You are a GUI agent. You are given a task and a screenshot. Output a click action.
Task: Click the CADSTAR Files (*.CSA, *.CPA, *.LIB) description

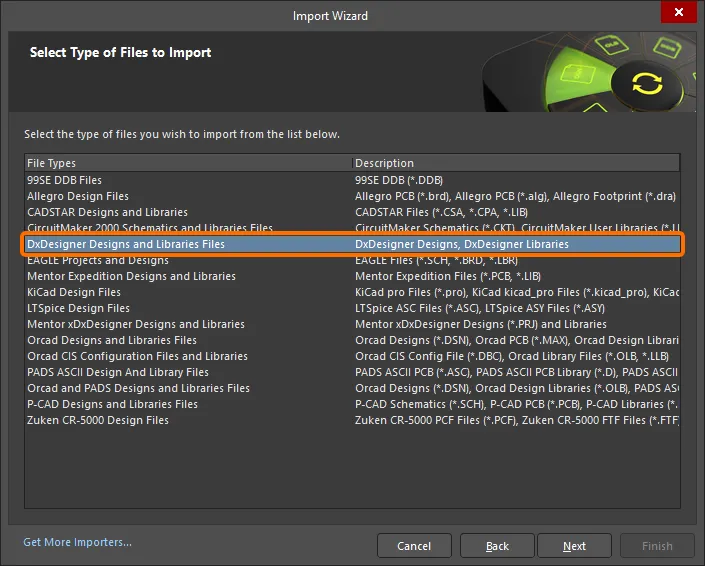441,212
